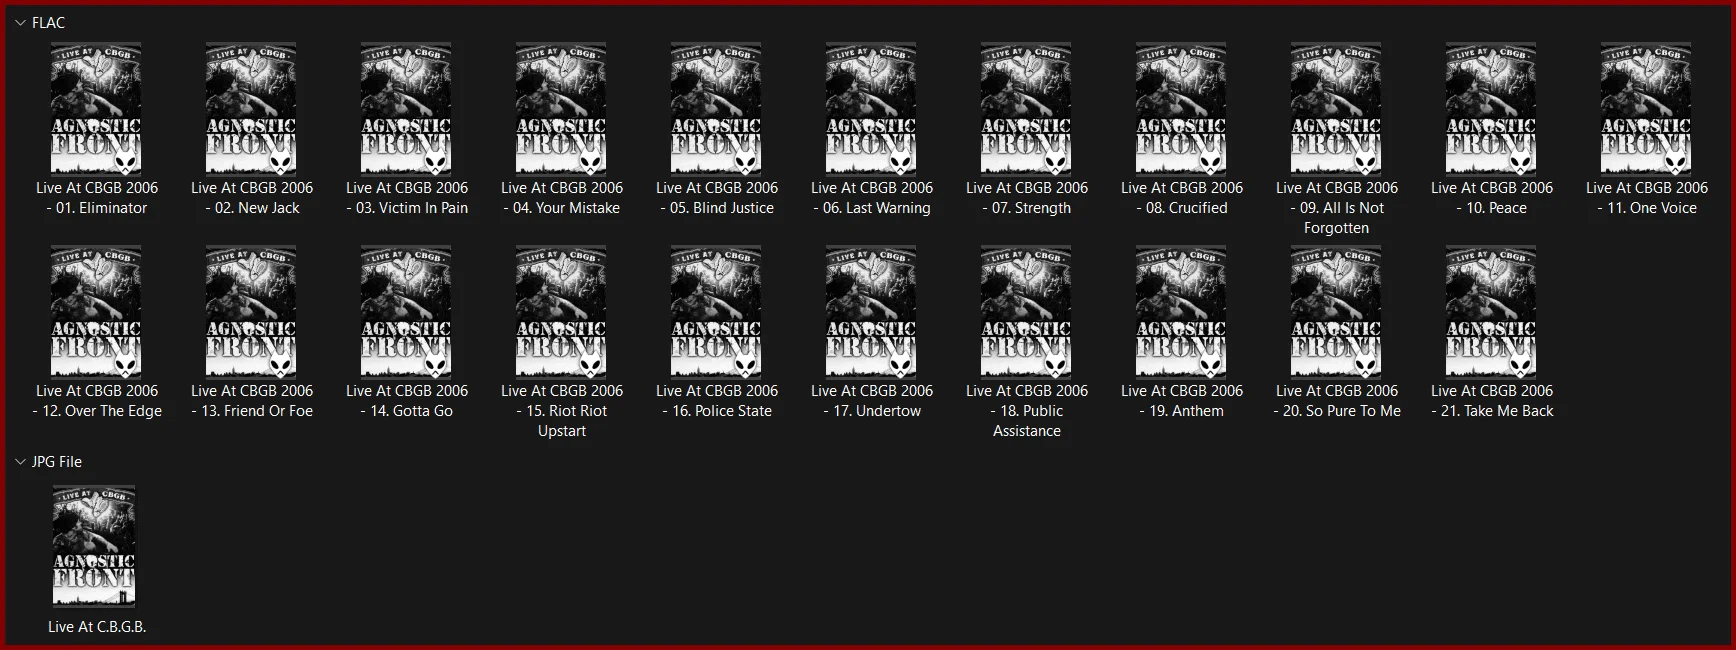The image size is (1736, 650).
Task: Select the 19. Anthem cover icon
Action: pos(1181,312)
